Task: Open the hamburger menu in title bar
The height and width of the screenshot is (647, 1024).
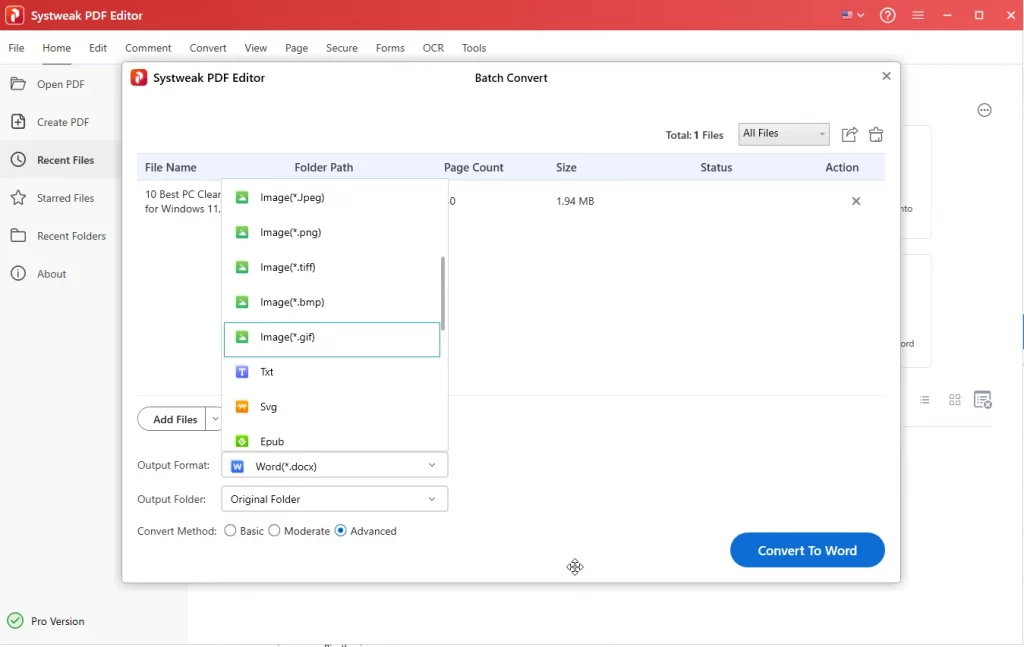Action: tap(918, 15)
